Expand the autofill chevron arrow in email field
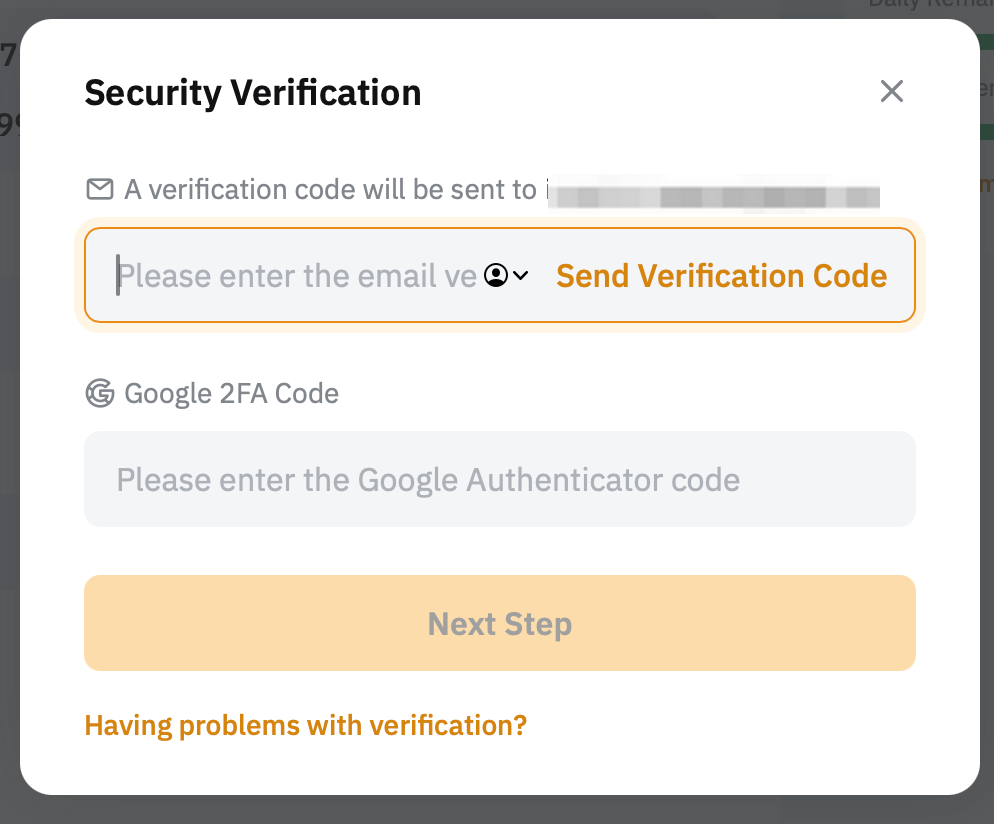The width and height of the screenshot is (994, 824). (521, 275)
